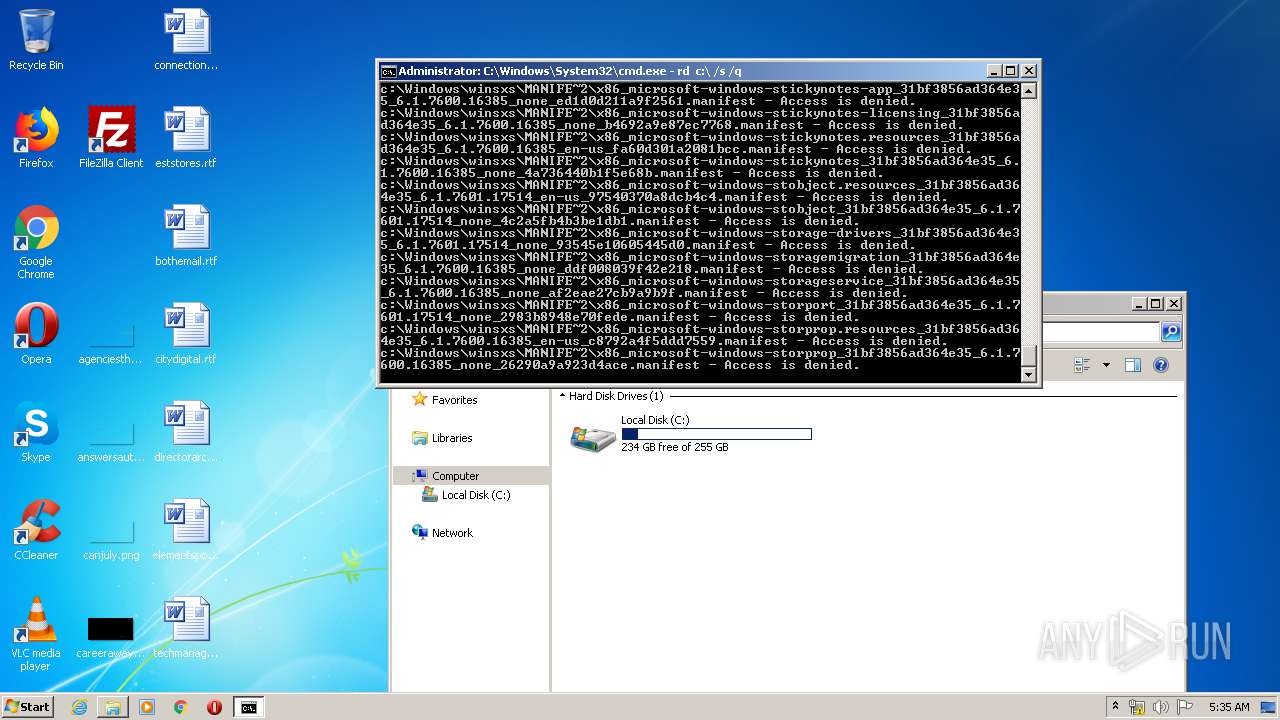Image resolution: width=1280 pixels, height=720 pixels.
Task: Close the Explorer window
Action: point(1174,304)
